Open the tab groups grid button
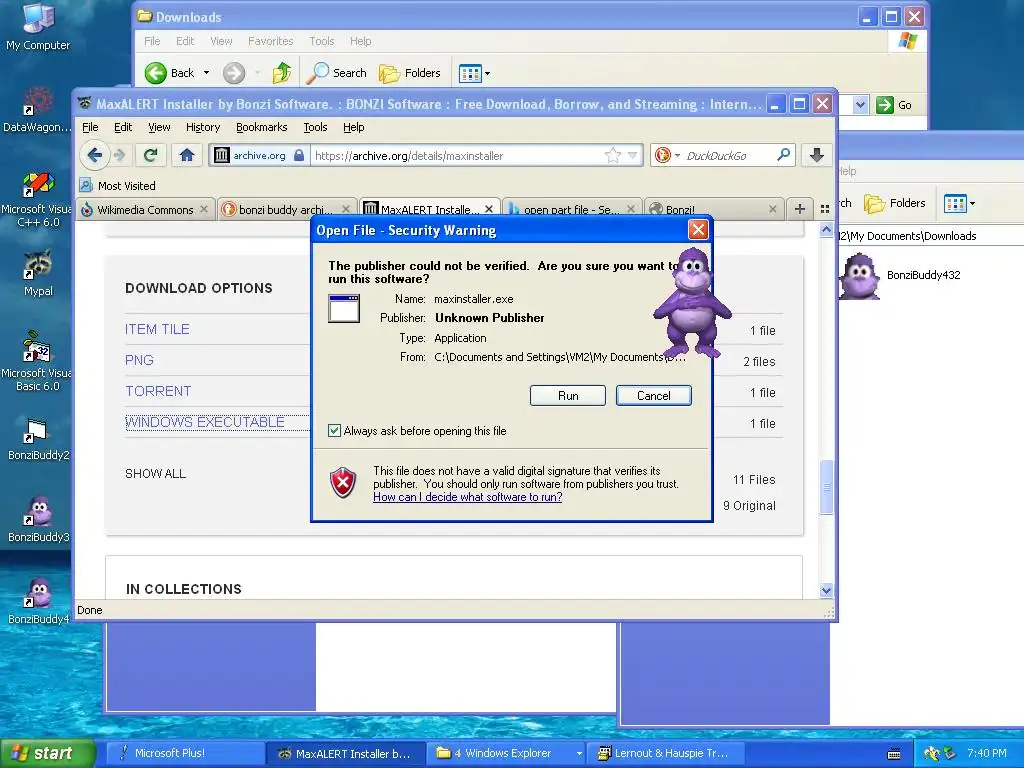 coord(825,209)
